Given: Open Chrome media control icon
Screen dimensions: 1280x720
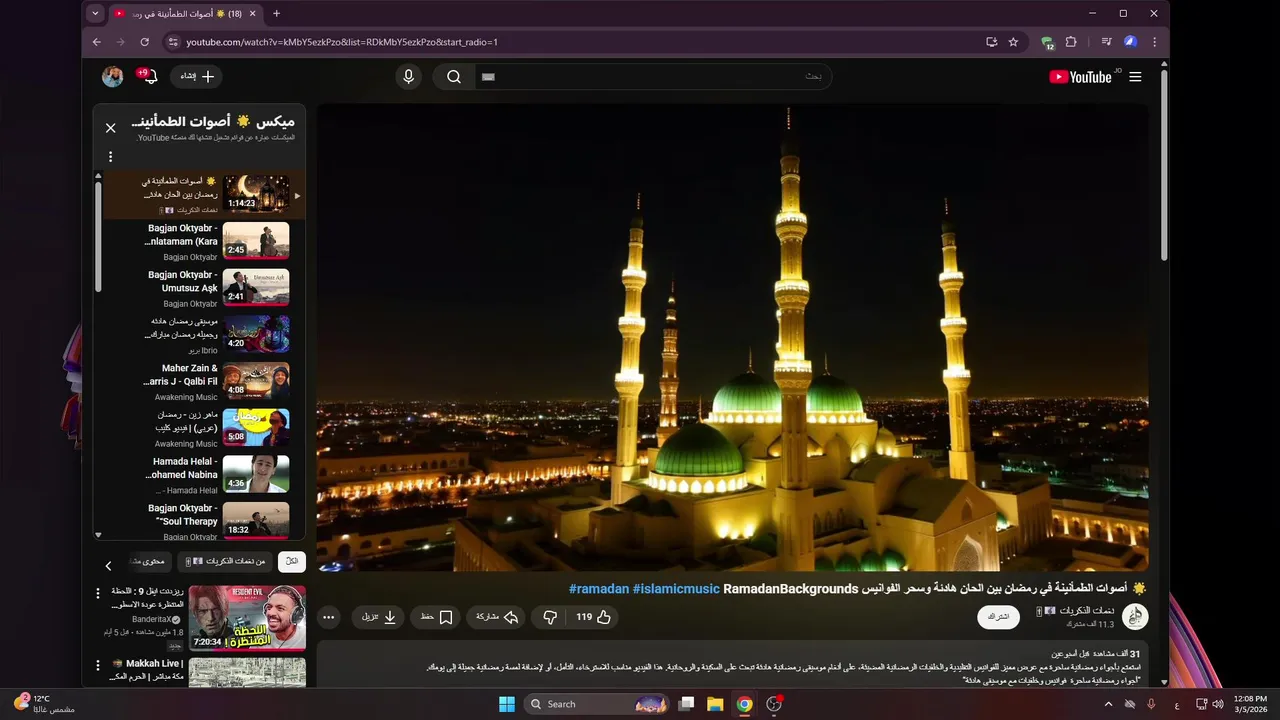Looking at the screenshot, I should [1106, 42].
